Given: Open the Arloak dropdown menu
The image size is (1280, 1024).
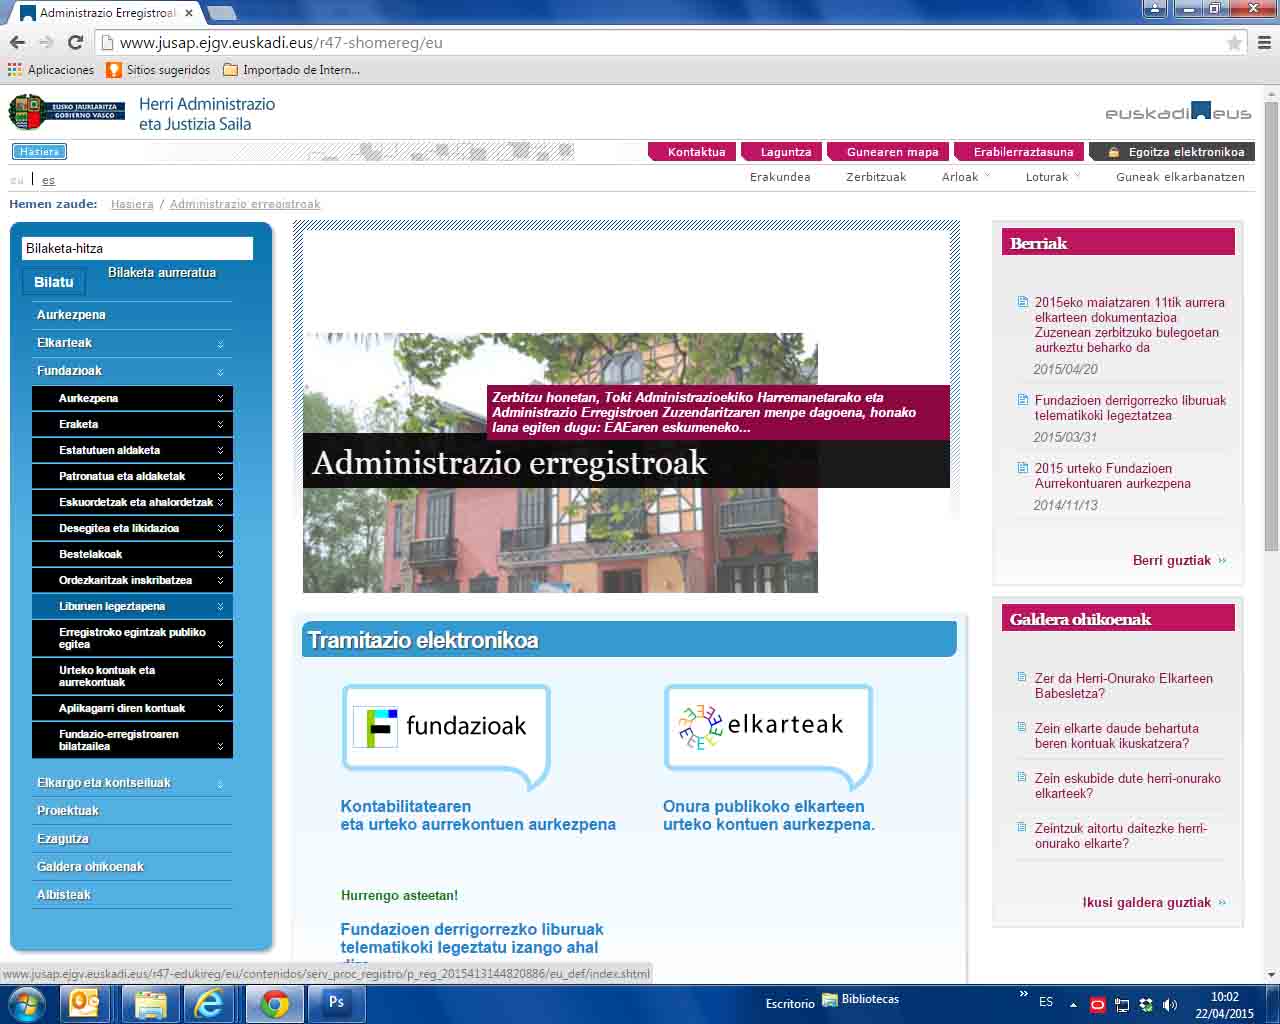Looking at the screenshot, I should point(965,177).
